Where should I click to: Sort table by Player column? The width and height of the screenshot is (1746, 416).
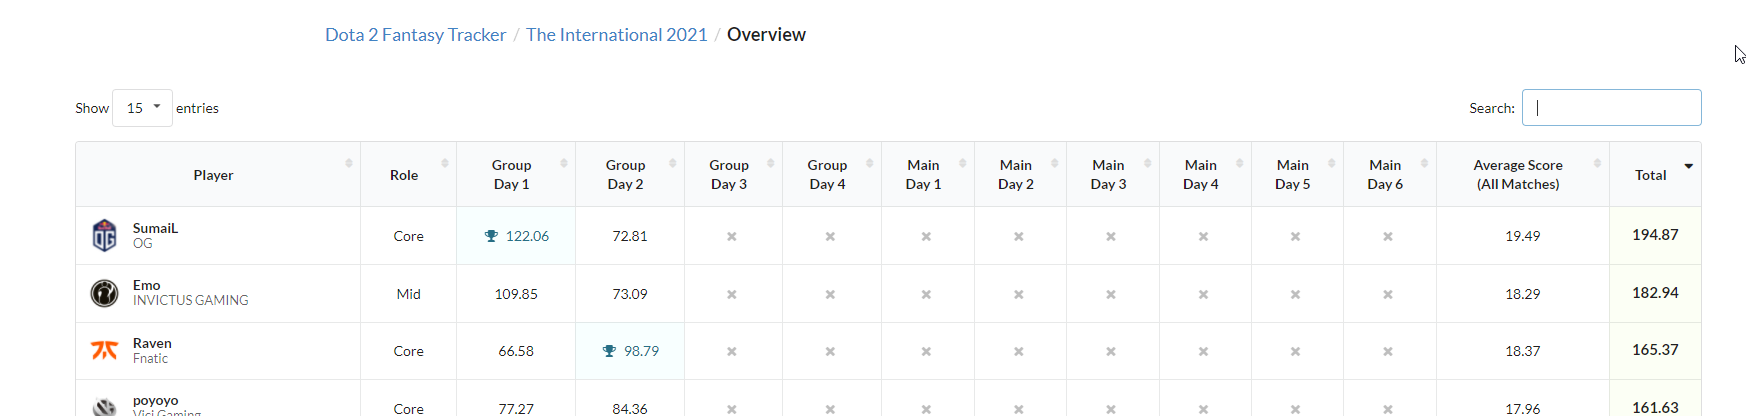[x=214, y=175]
